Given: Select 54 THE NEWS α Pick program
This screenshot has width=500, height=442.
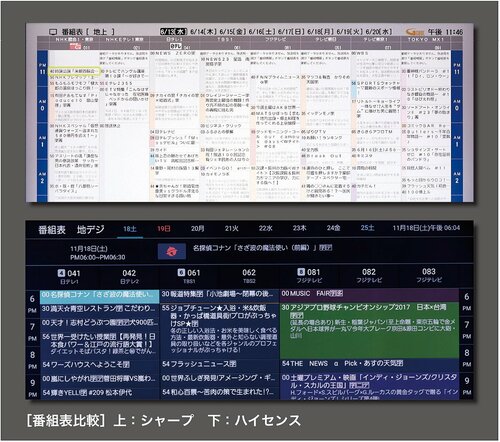Looking at the screenshot, I should [x=369, y=364].
